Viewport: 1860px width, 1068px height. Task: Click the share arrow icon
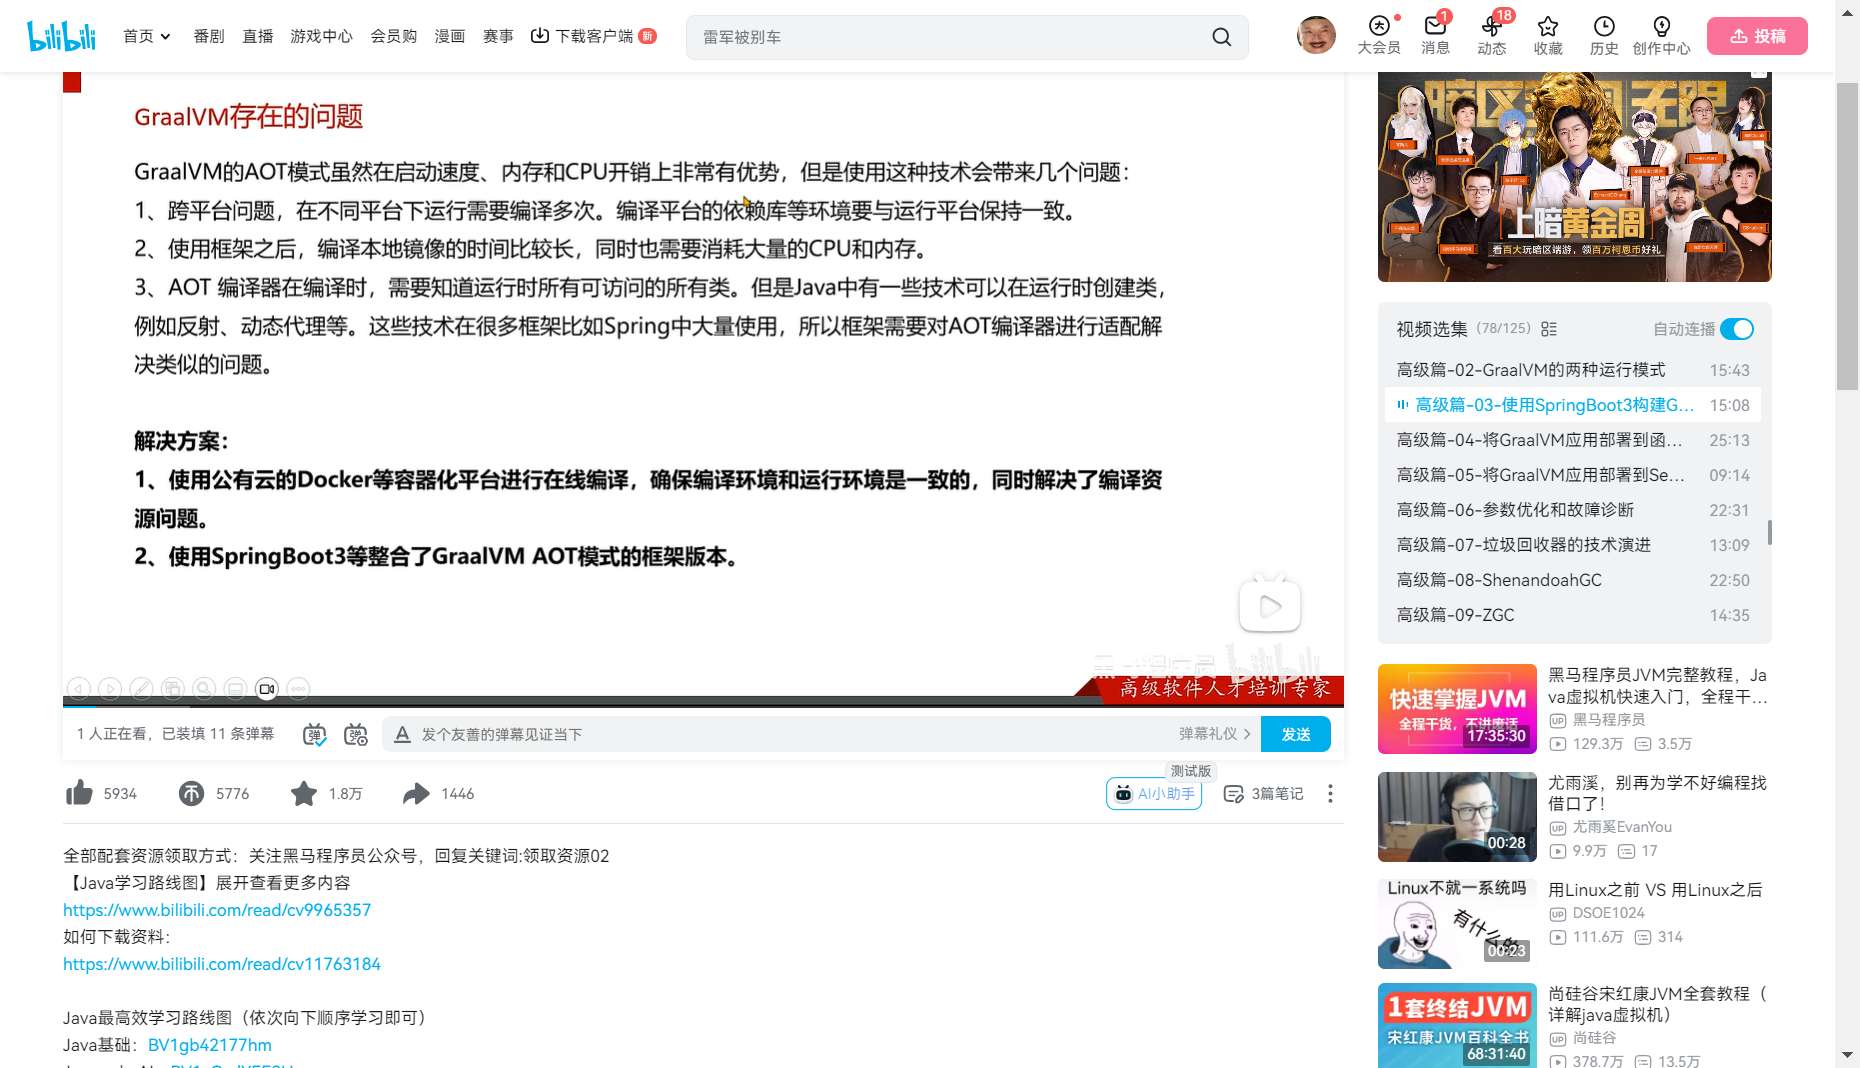[416, 793]
